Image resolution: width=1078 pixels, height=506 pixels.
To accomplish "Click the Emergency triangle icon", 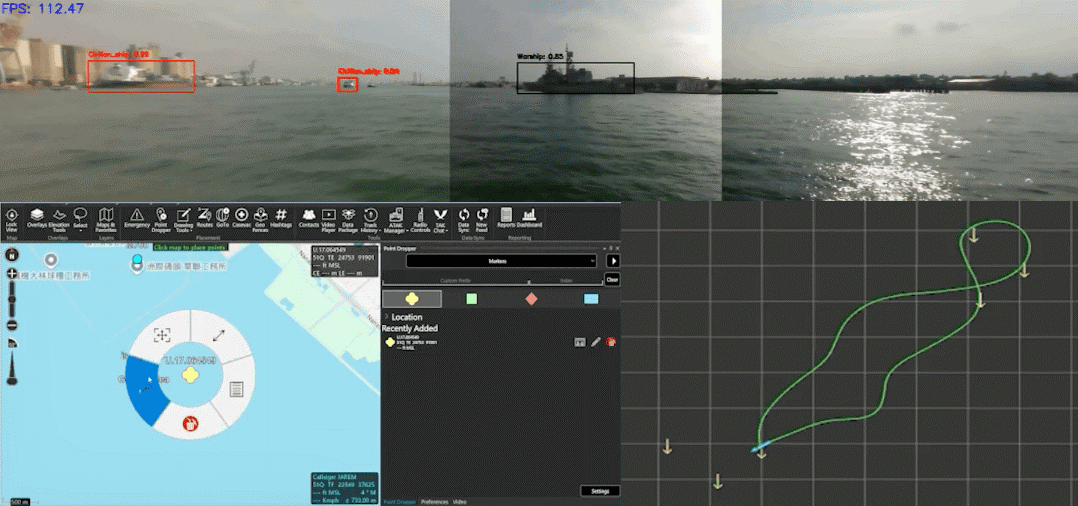I will click(137, 217).
